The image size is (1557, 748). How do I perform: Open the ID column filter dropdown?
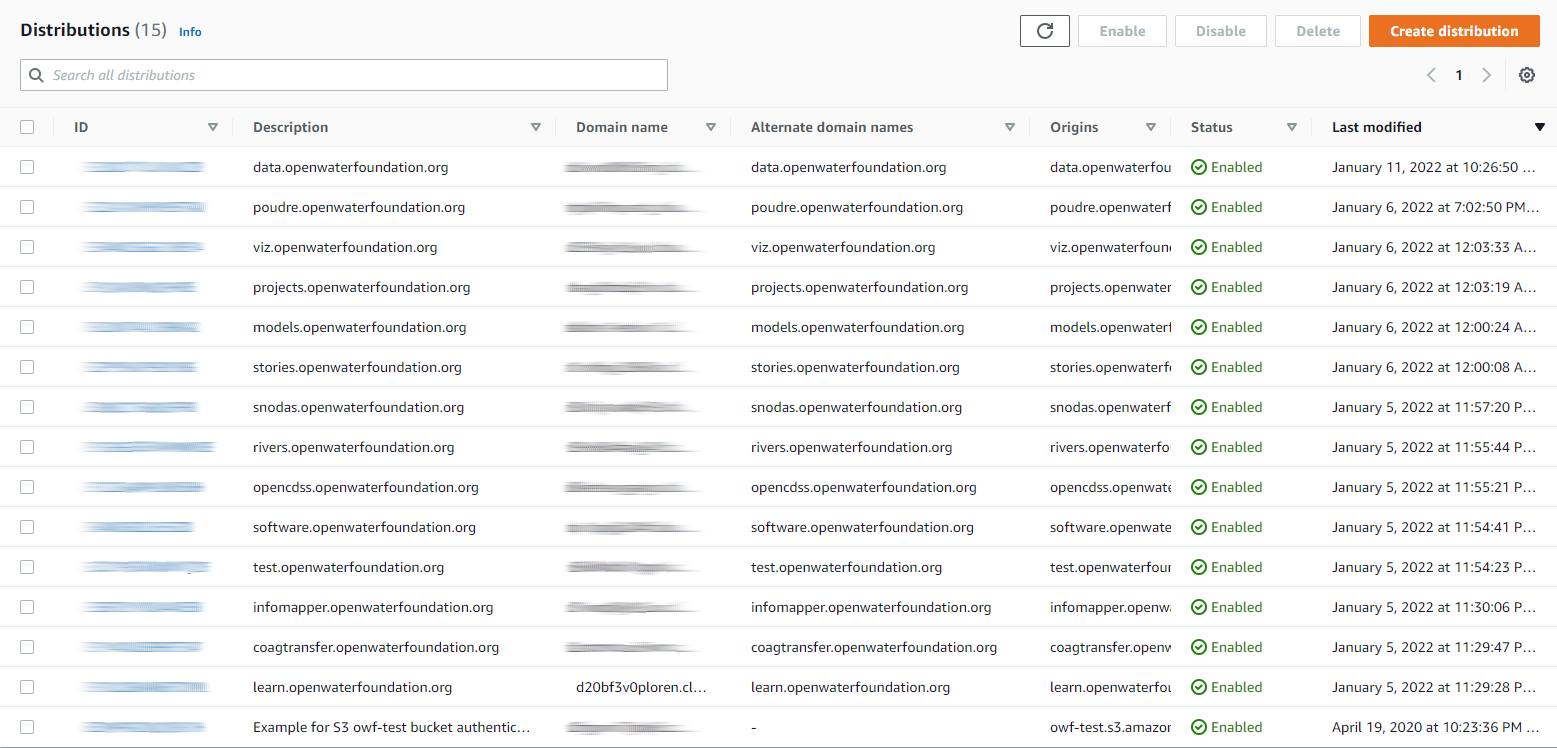tap(213, 127)
